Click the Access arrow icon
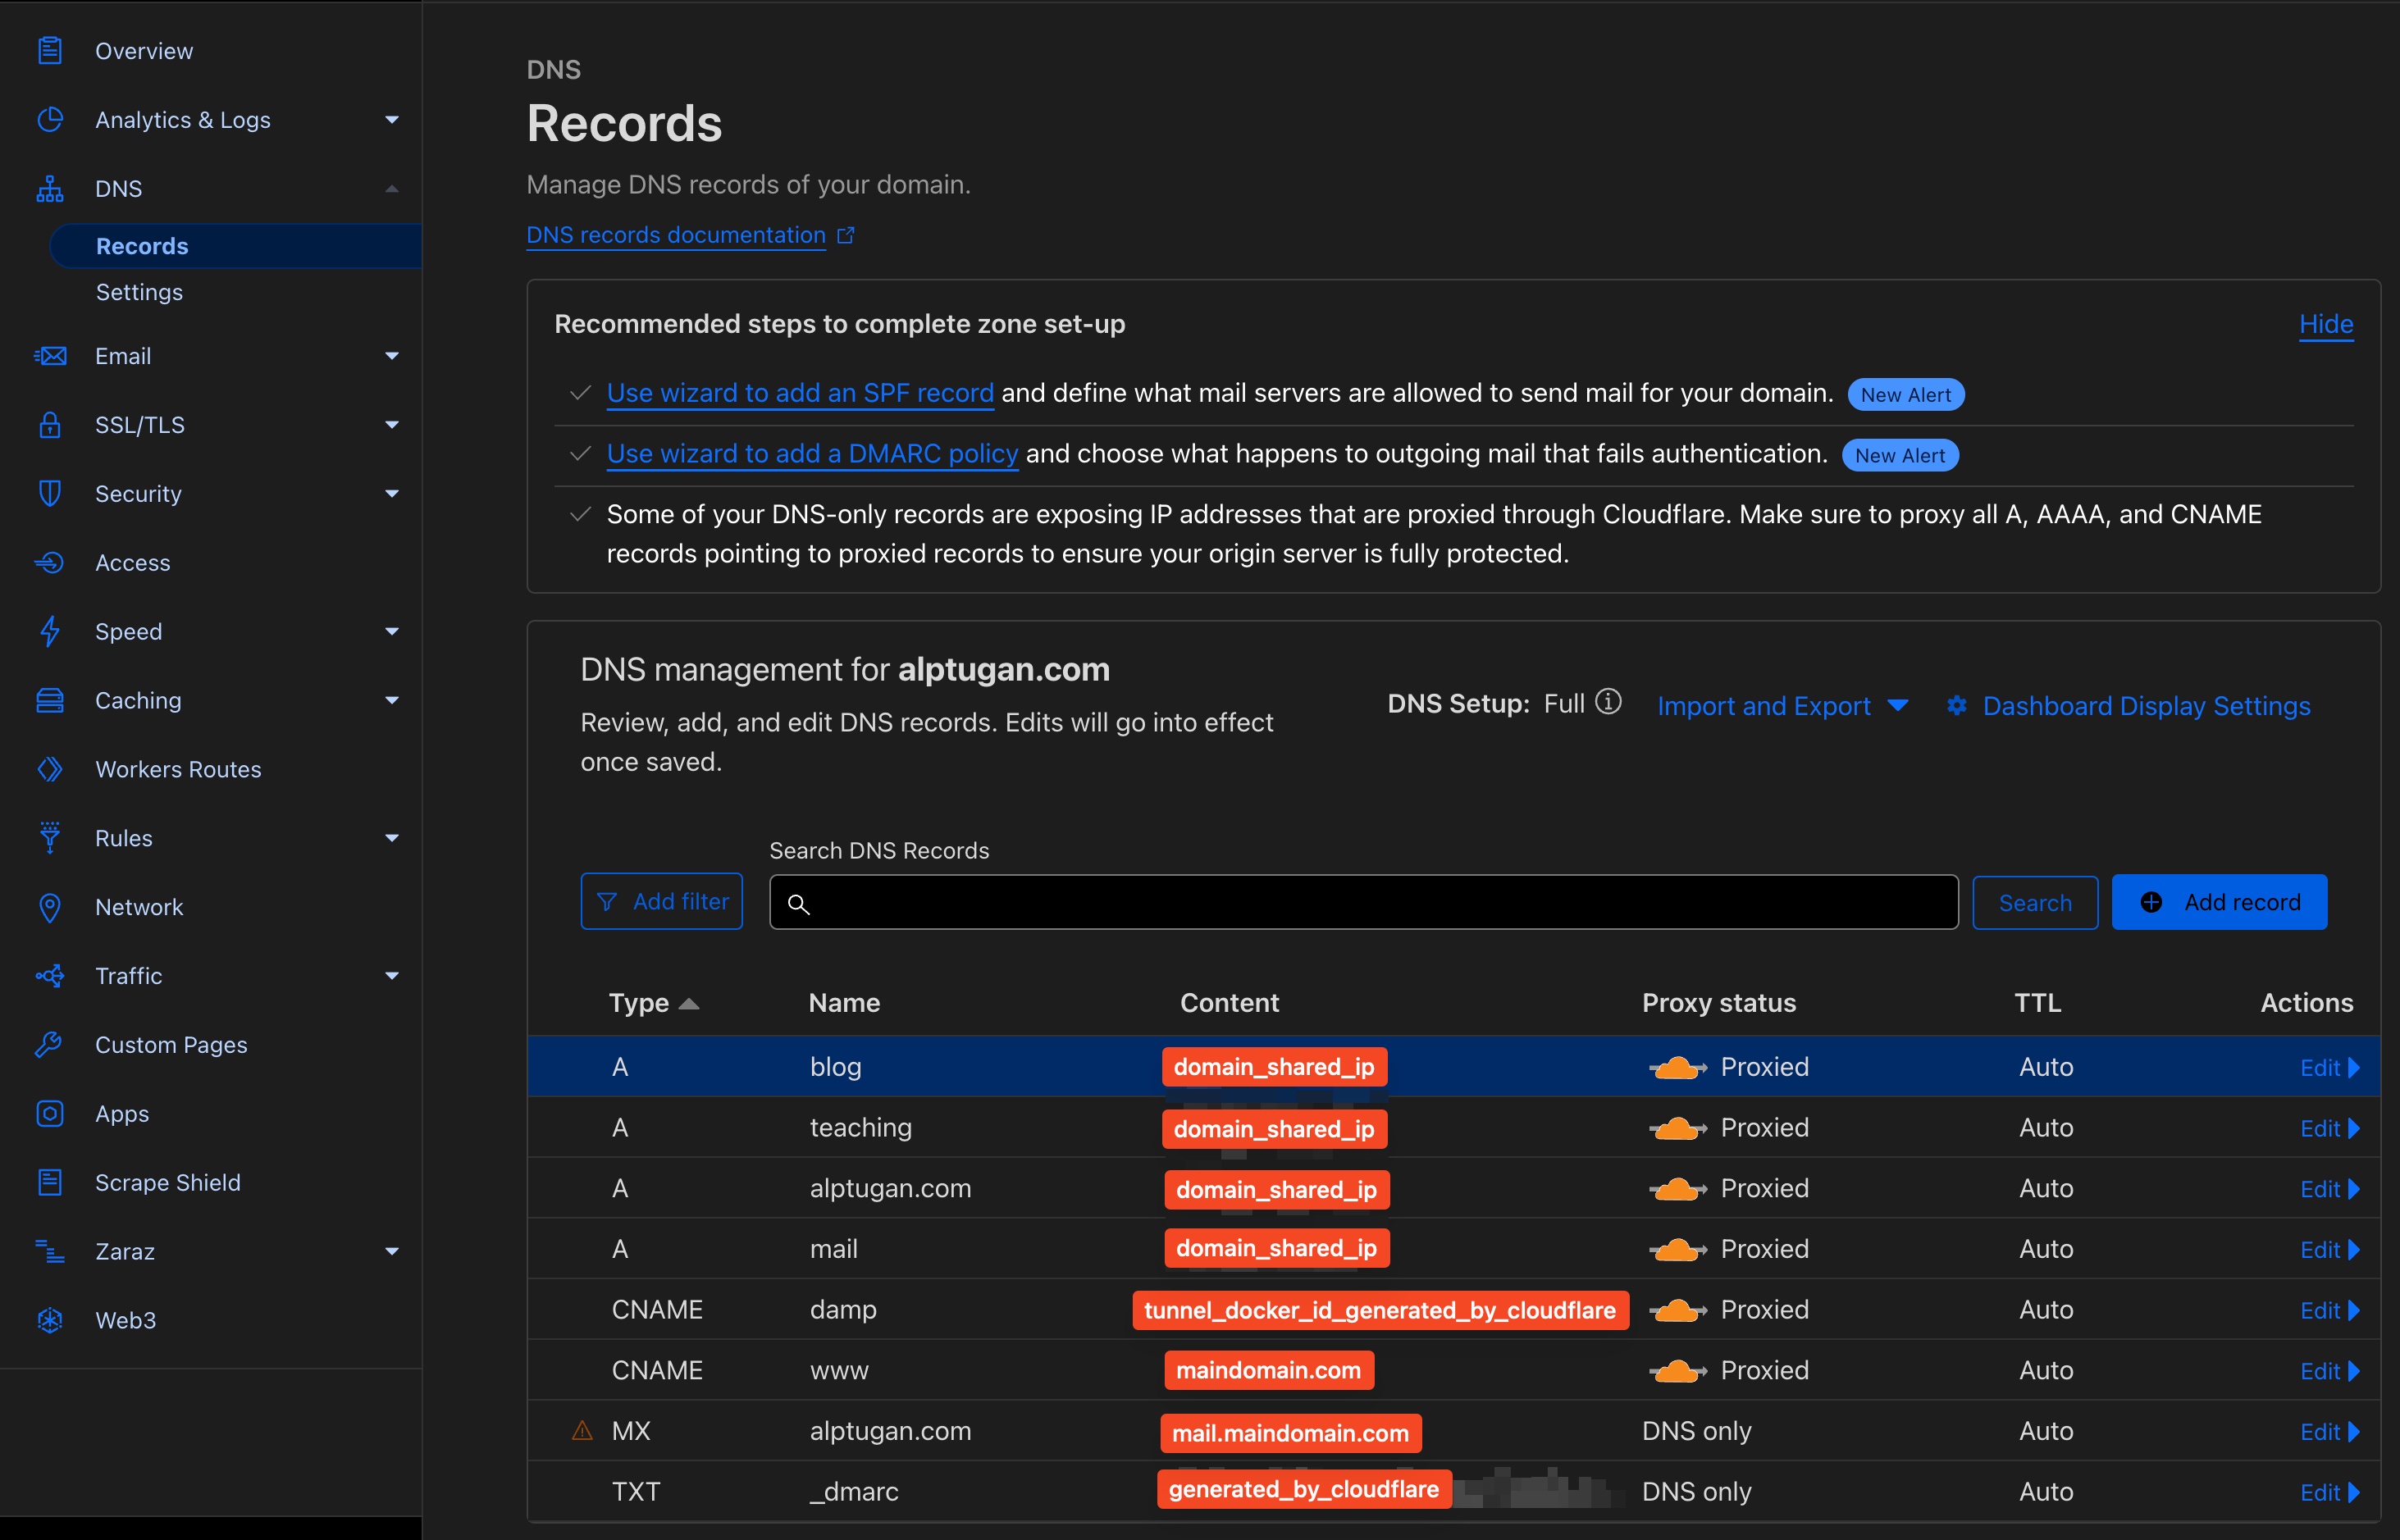 (50, 563)
